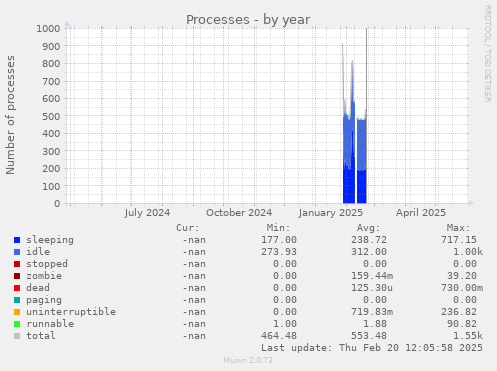This screenshot has height=371, width=497.
Task: Click the total max value 1.55k
Action: pyautogui.click(x=468, y=336)
